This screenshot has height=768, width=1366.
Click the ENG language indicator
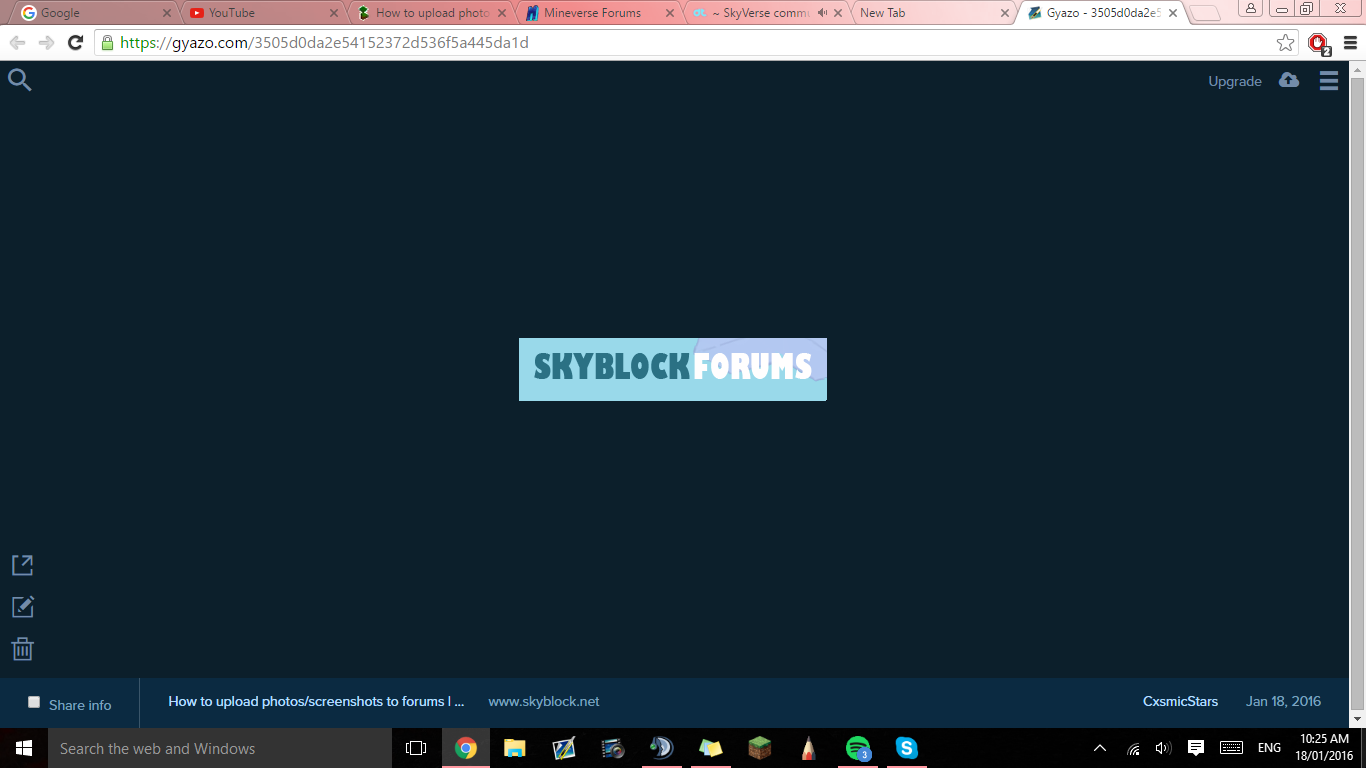pos(1269,748)
